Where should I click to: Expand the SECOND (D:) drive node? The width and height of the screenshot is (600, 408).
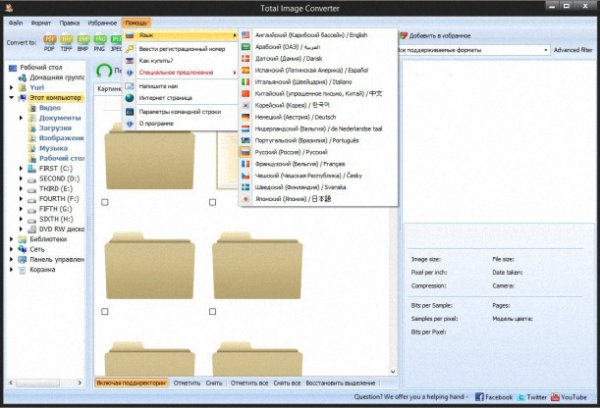[x=21, y=179]
